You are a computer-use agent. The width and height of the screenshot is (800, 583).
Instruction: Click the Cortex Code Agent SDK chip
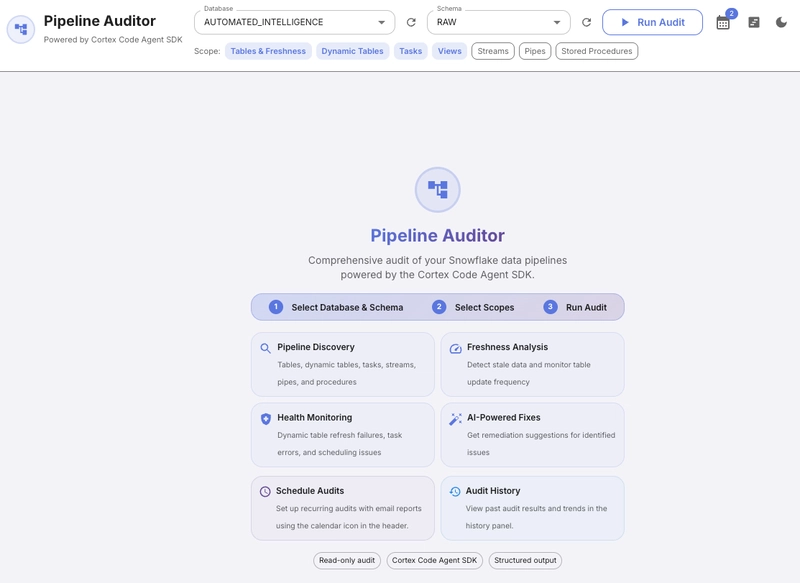pyautogui.click(x=435, y=560)
